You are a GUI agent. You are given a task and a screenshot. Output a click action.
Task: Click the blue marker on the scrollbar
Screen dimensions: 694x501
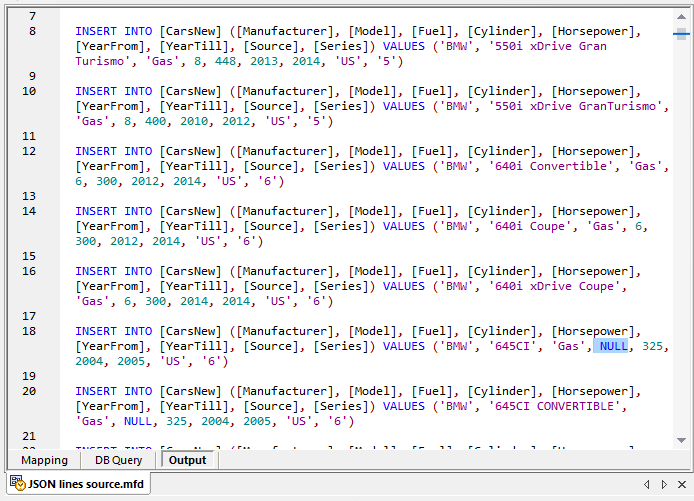pyautogui.click(x=681, y=33)
